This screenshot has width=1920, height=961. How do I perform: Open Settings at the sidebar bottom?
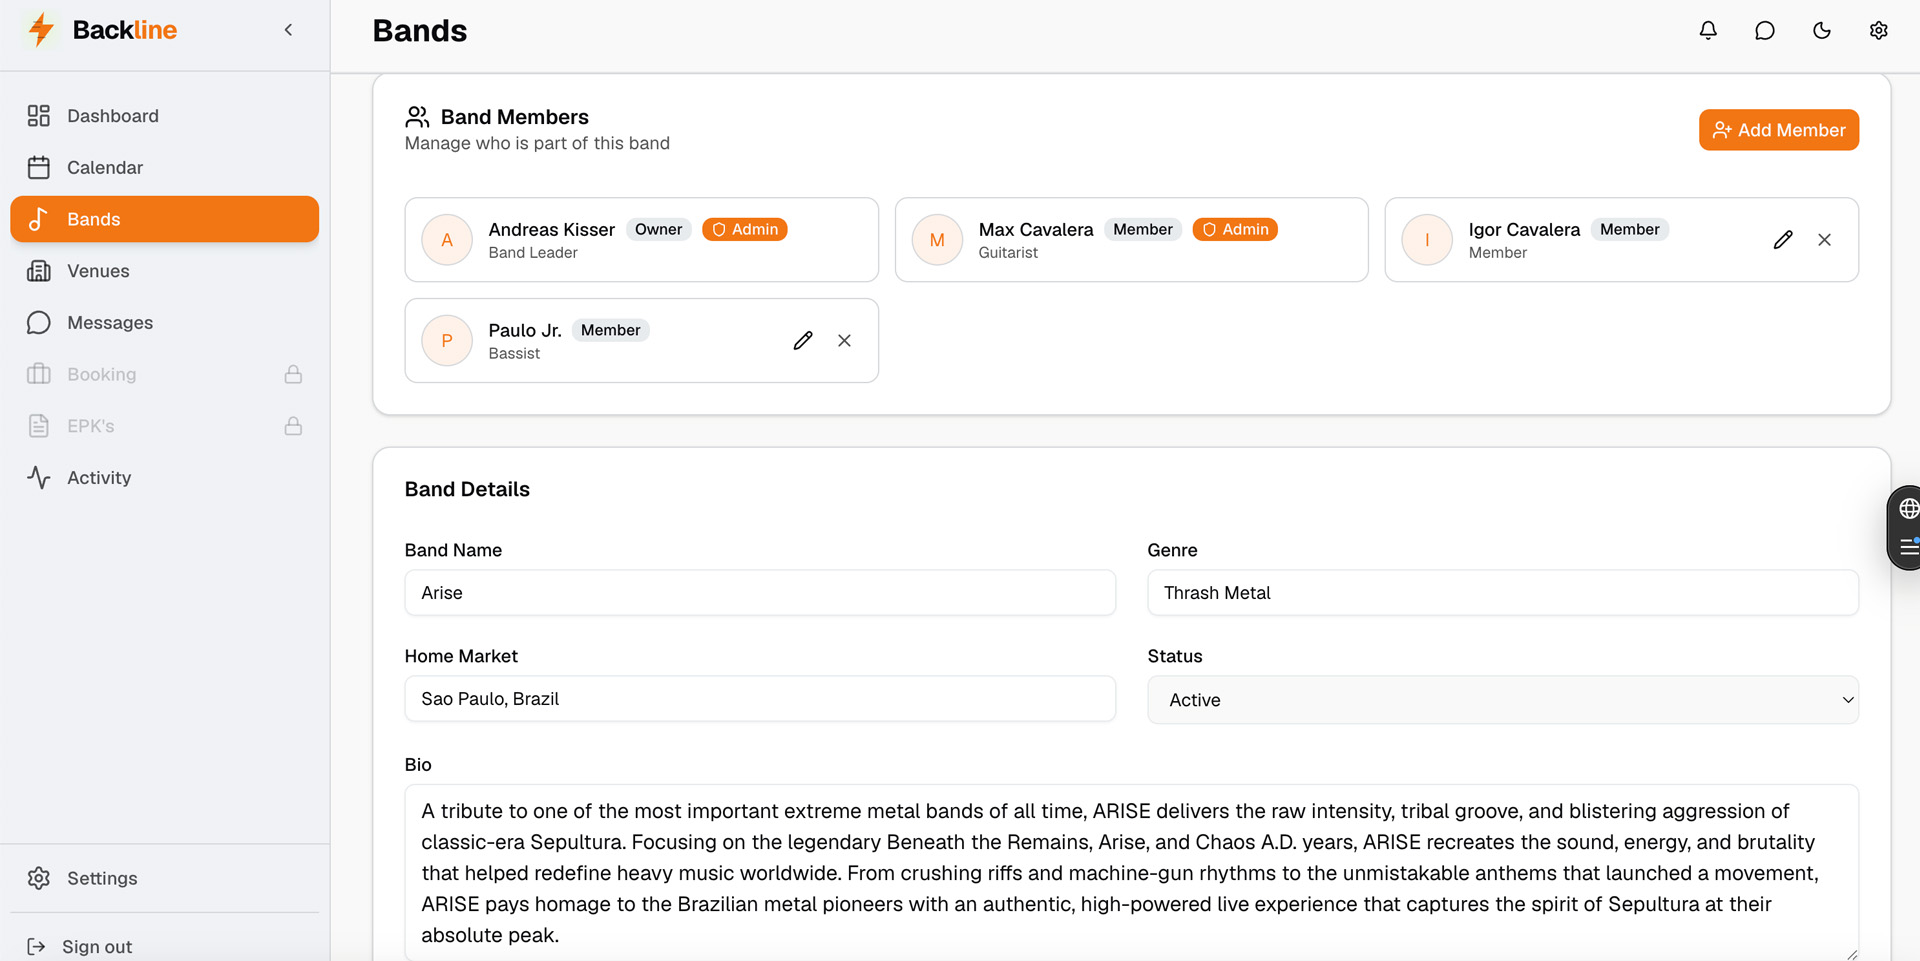pyautogui.click(x=165, y=878)
